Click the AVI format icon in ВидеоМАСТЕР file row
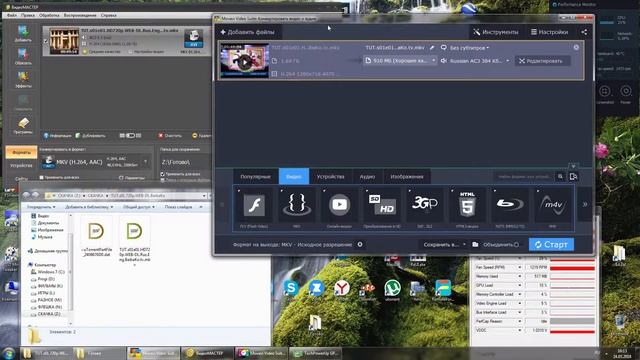 coord(193,39)
